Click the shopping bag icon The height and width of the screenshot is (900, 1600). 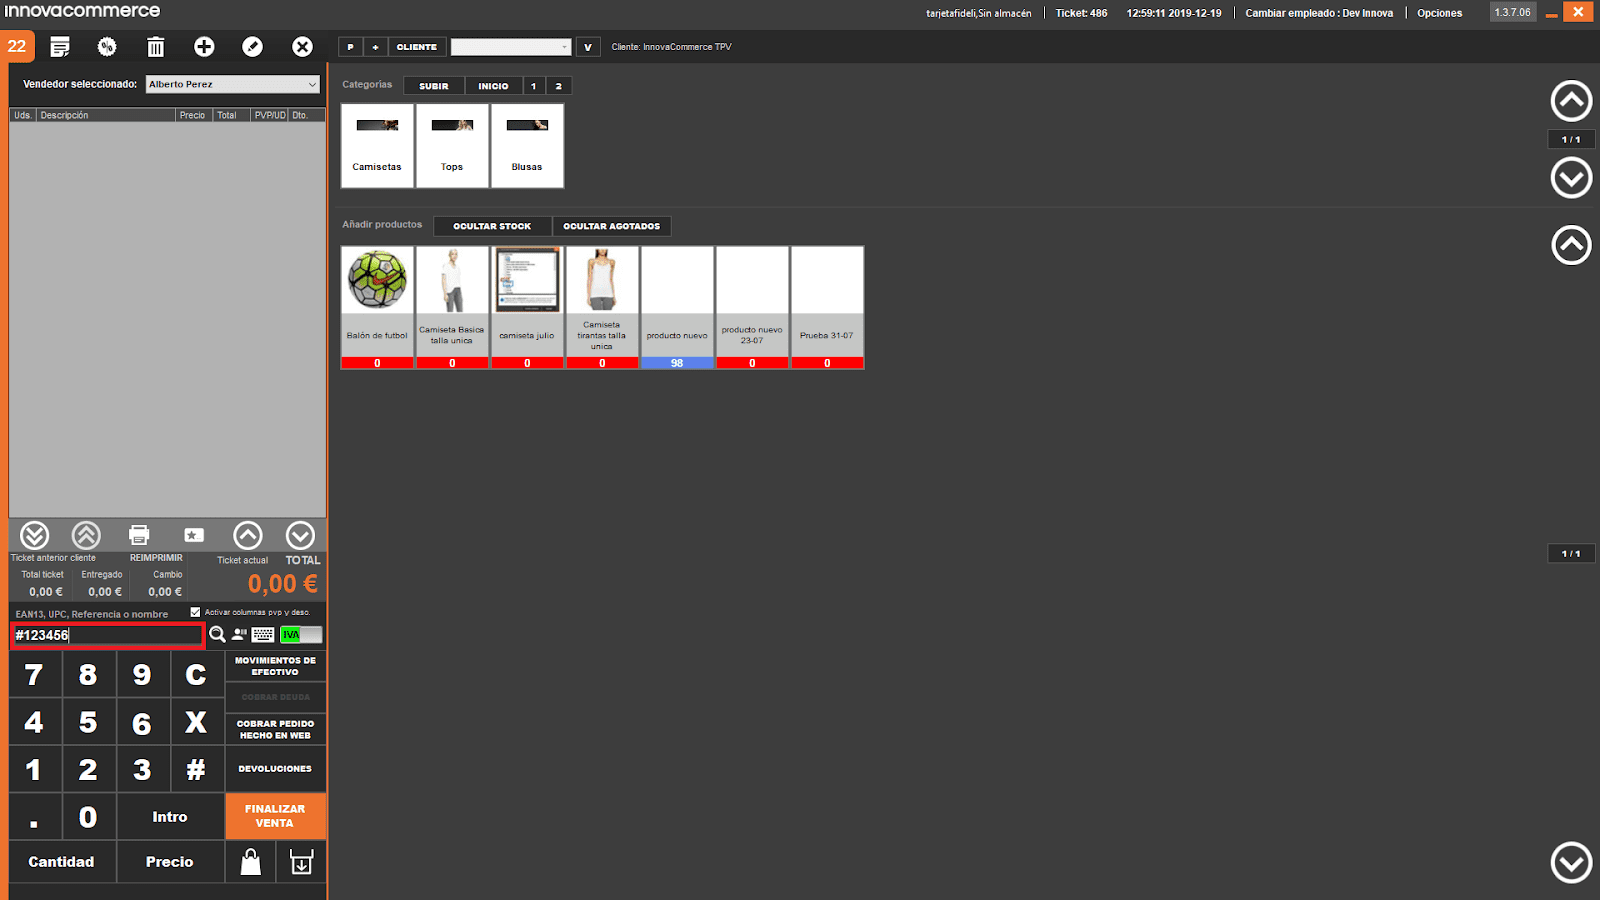(x=251, y=862)
